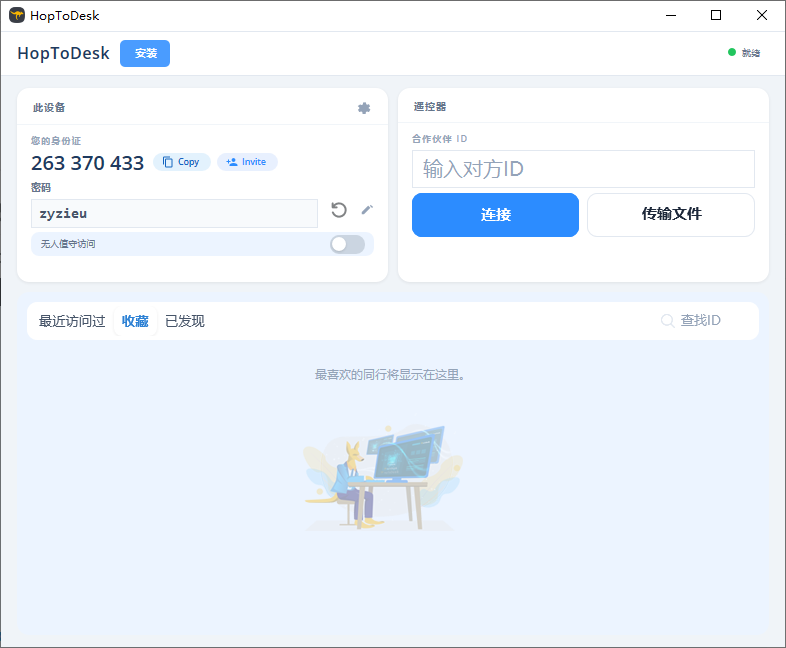The height and width of the screenshot is (648, 786).
Task: Click the 传输文件 button
Action: point(670,215)
